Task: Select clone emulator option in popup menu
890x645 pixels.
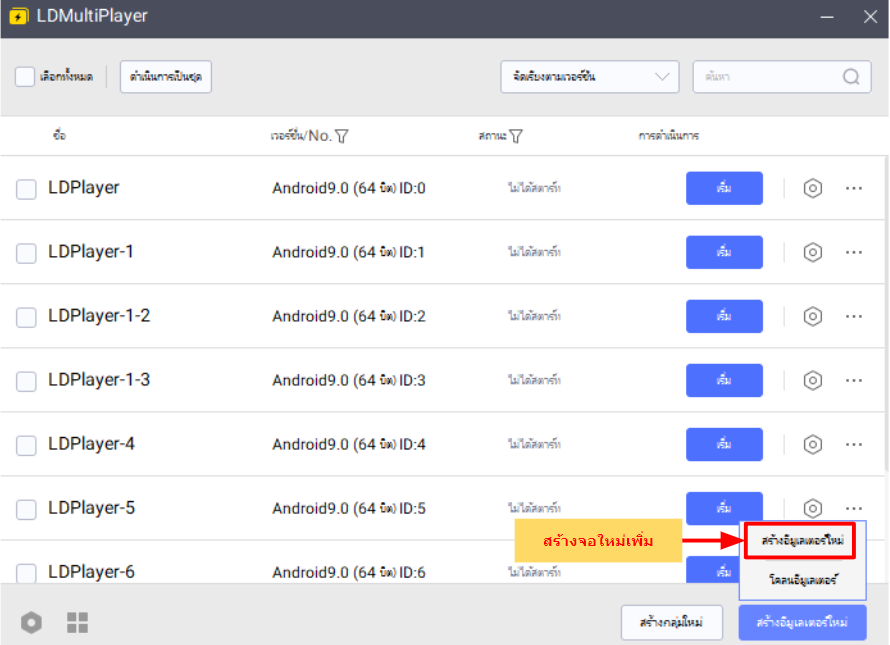Action: pos(802,580)
